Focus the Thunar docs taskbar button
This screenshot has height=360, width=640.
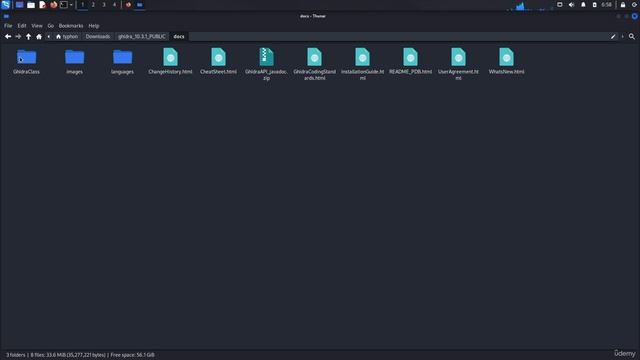[139, 5]
